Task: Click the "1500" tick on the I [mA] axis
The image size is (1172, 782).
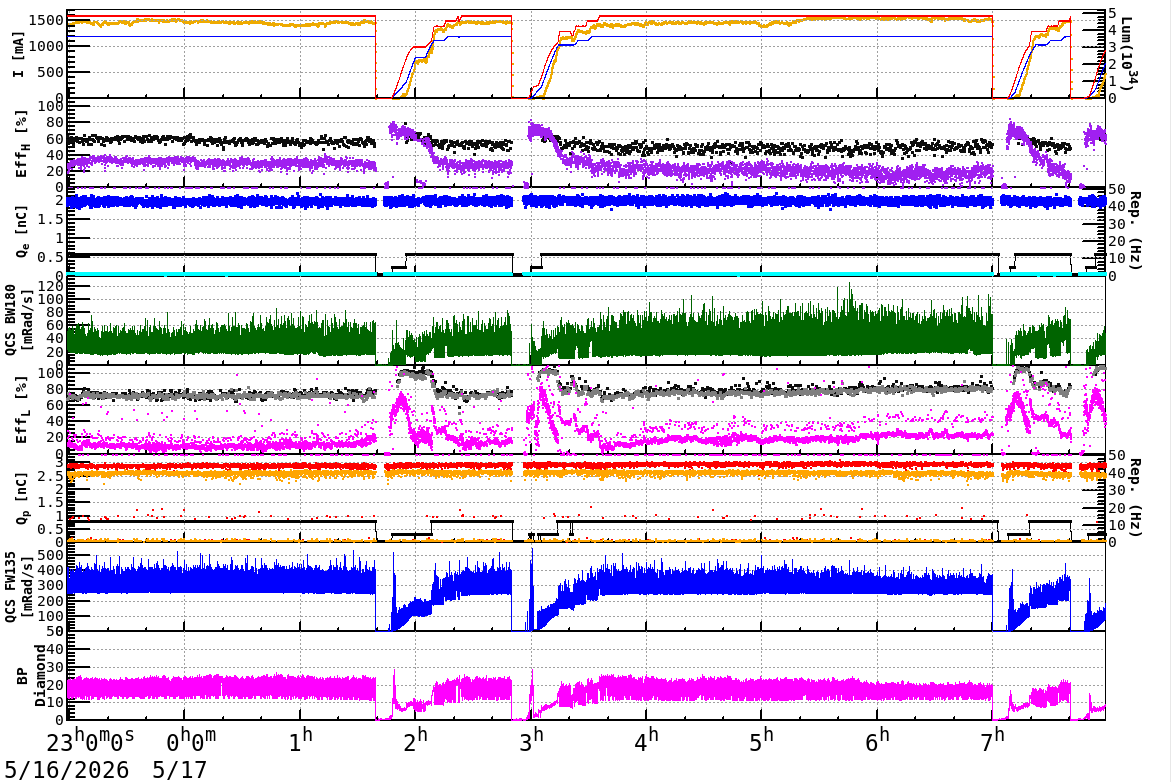Action: 46,20
